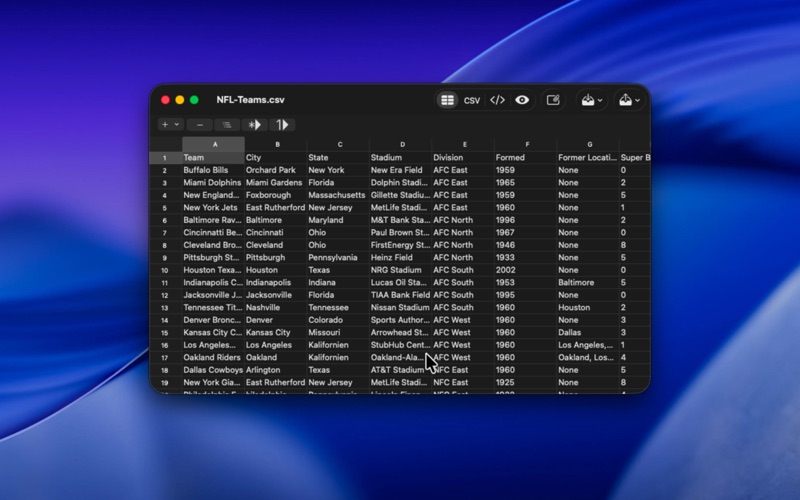Switch to the CSV text view
This screenshot has height=500, width=800.
click(472, 101)
